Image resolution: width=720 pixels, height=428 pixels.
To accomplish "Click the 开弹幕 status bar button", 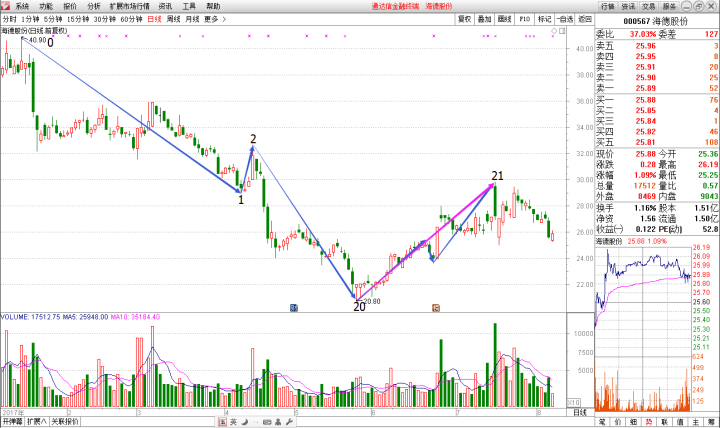I will [12, 422].
